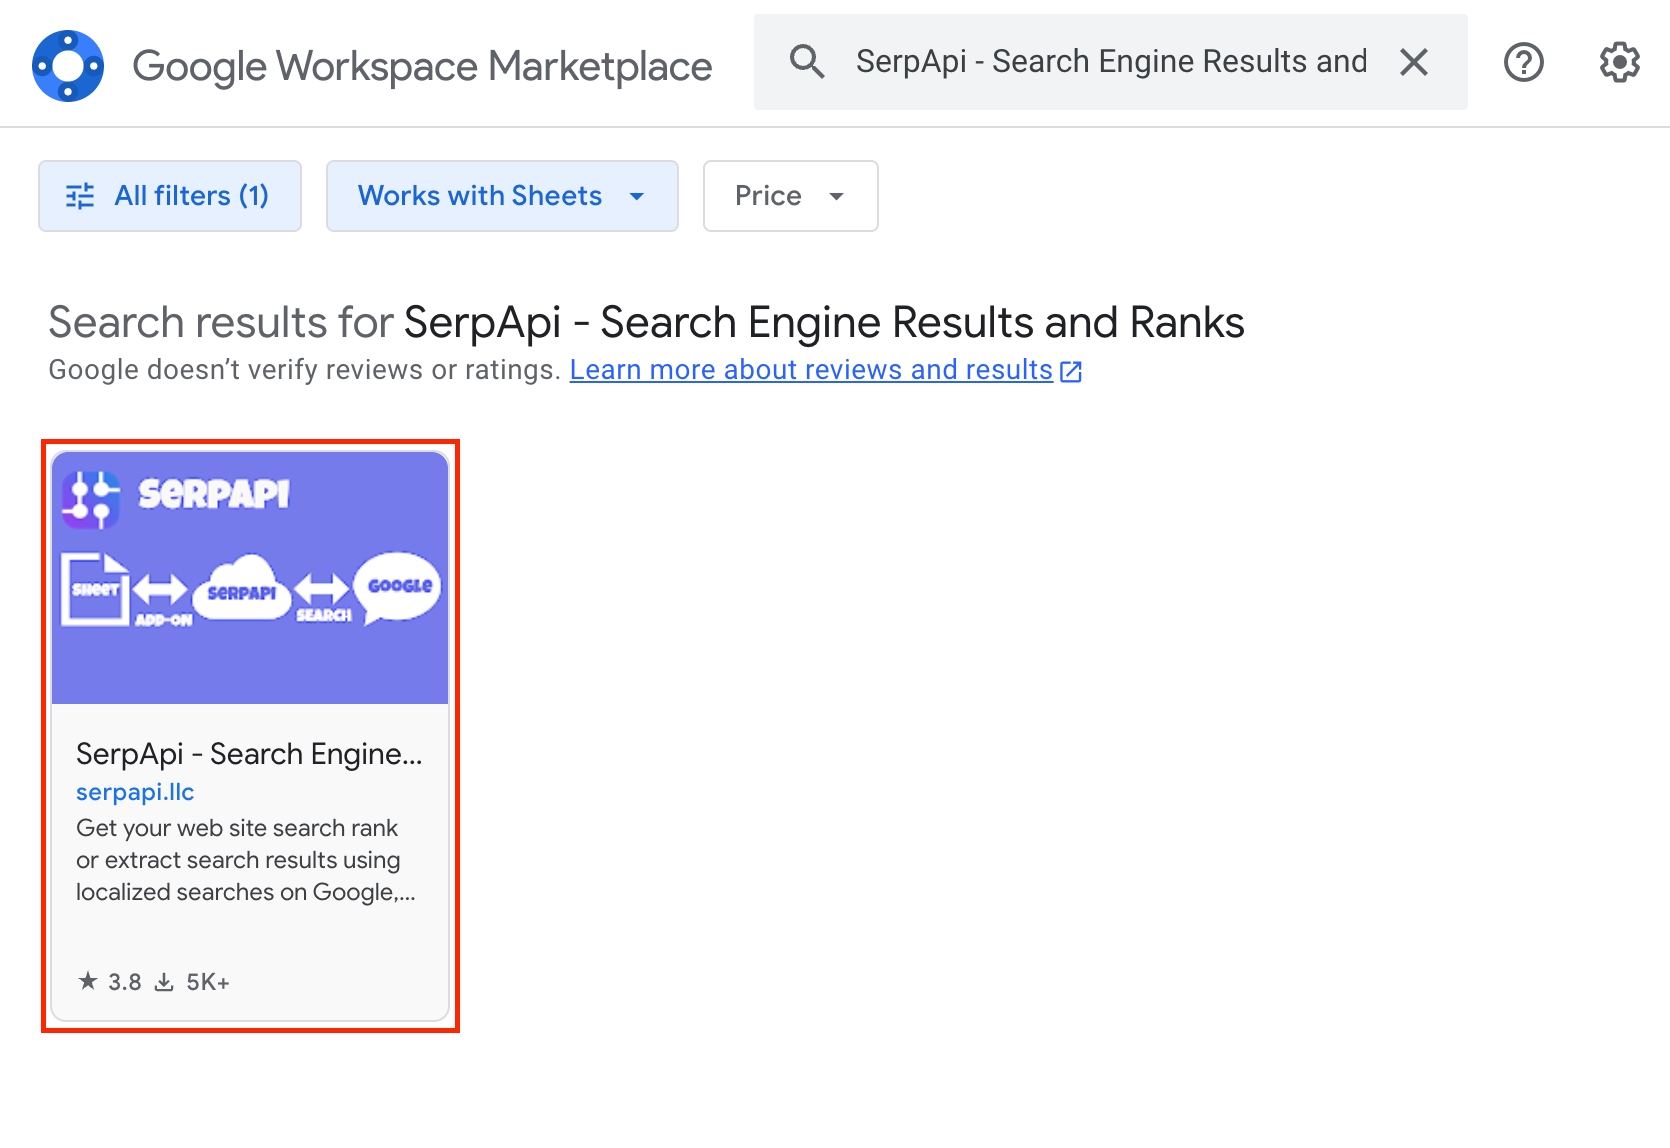The width and height of the screenshot is (1670, 1148).
Task: Expand the Works with Sheets dropdown
Action: click(x=502, y=196)
